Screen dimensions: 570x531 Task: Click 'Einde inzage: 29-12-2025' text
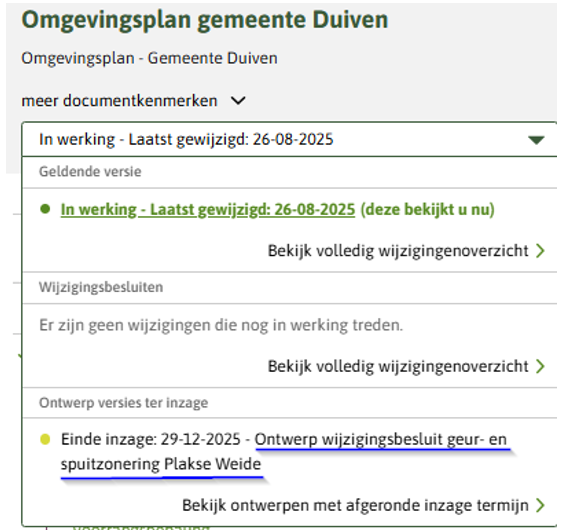tap(151, 439)
